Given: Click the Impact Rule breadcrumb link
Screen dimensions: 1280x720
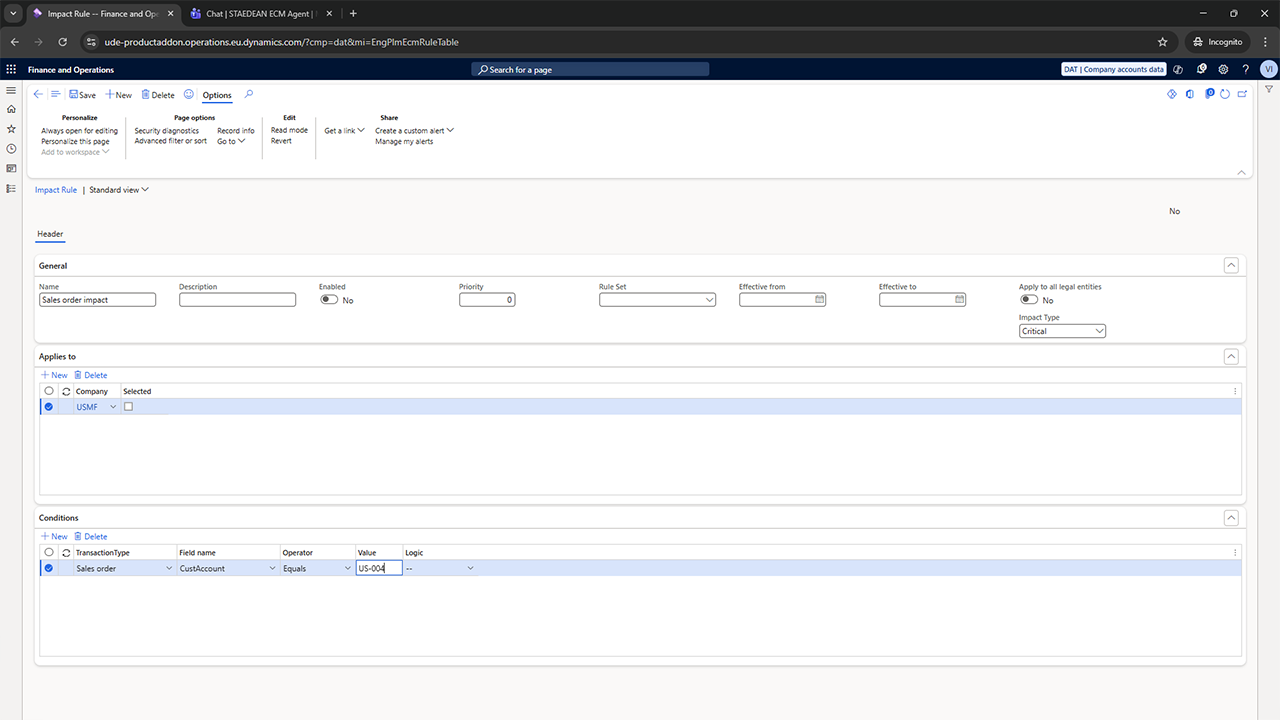Looking at the screenshot, I should coord(56,190).
